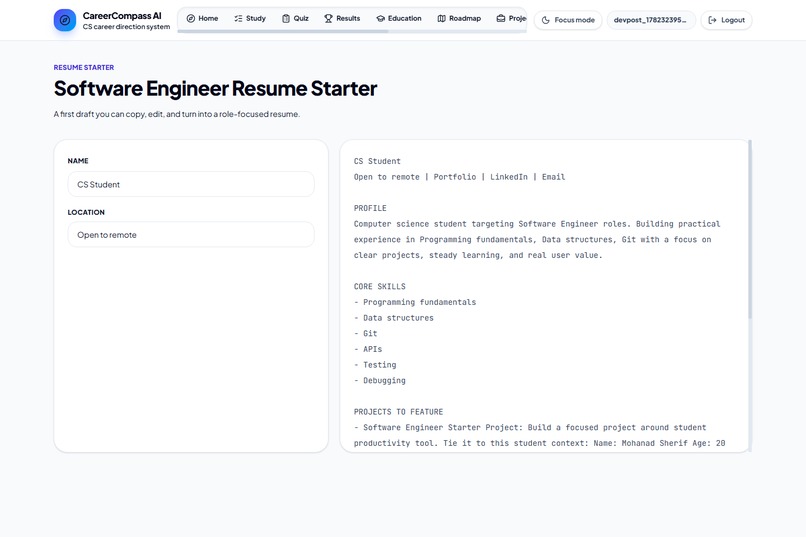This screenshot has height=537, width=806.
Task: Open the Results tab
Action: point(342,18)
